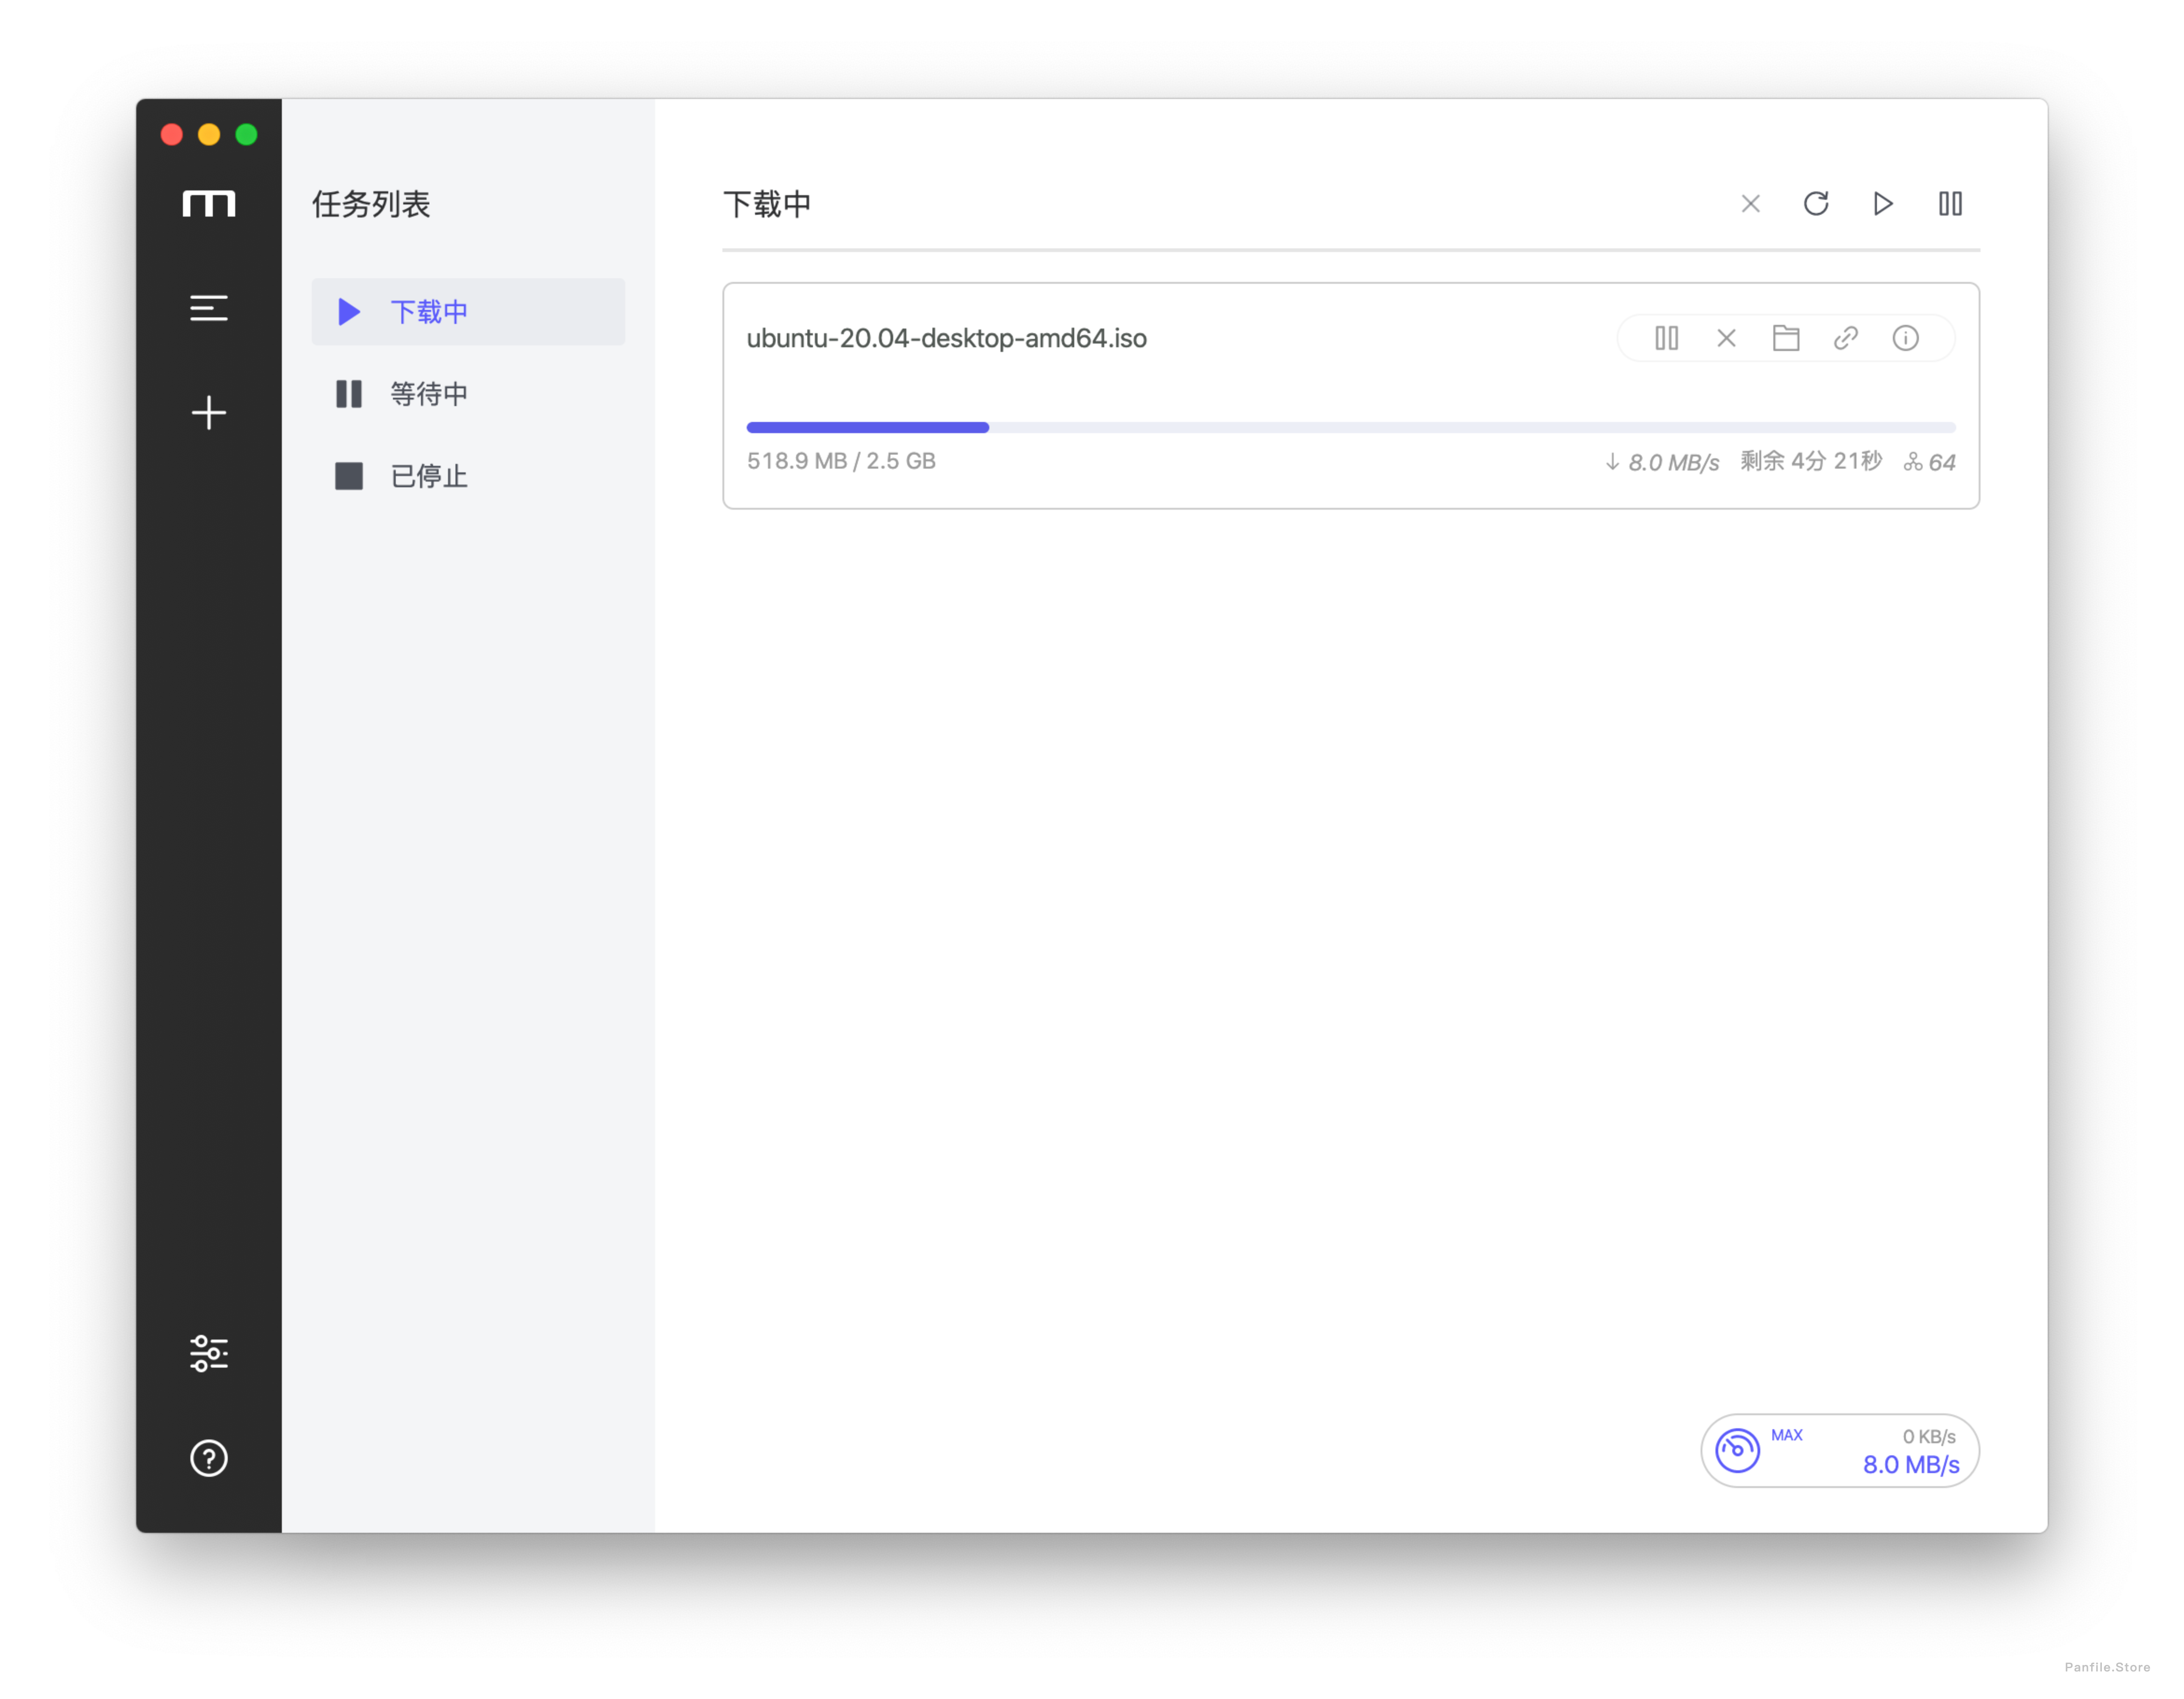
Task: Select 下载中 in the task list
Action: [x=468, y=312]
